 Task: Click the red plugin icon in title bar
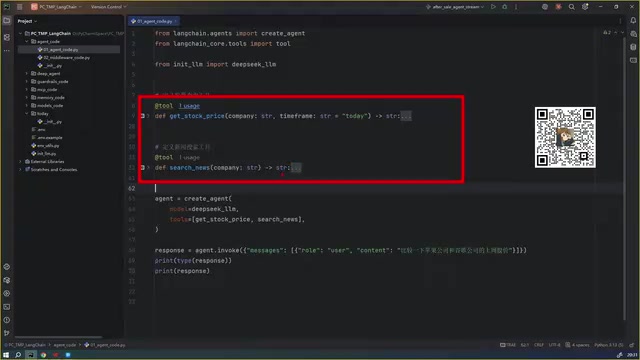point(558,7)
